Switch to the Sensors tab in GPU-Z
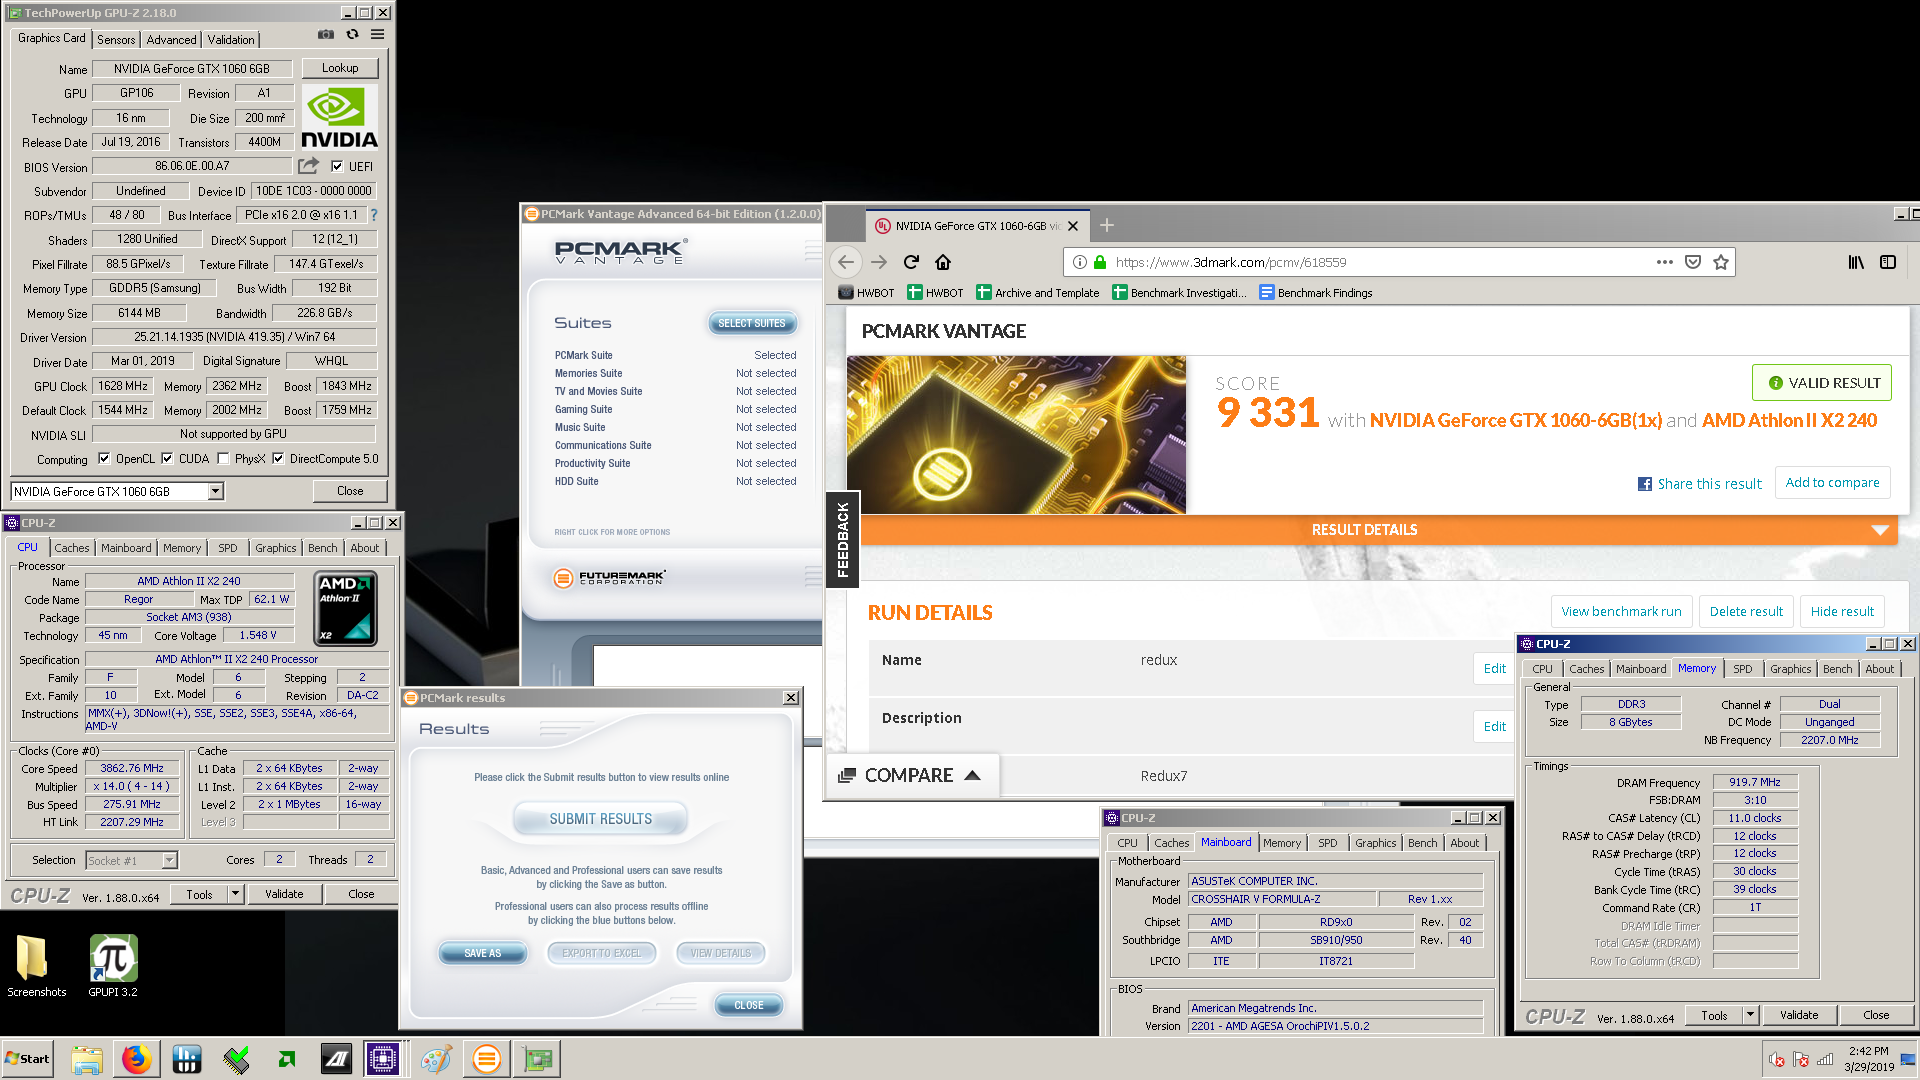 point(116,40)
